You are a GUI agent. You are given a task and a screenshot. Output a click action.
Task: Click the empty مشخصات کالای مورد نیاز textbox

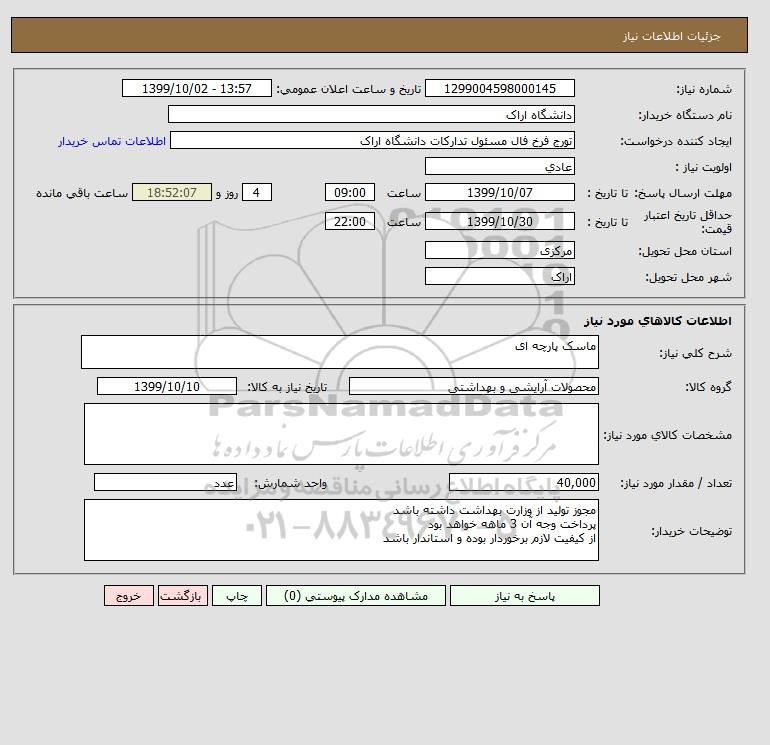(x=341, y=434)
